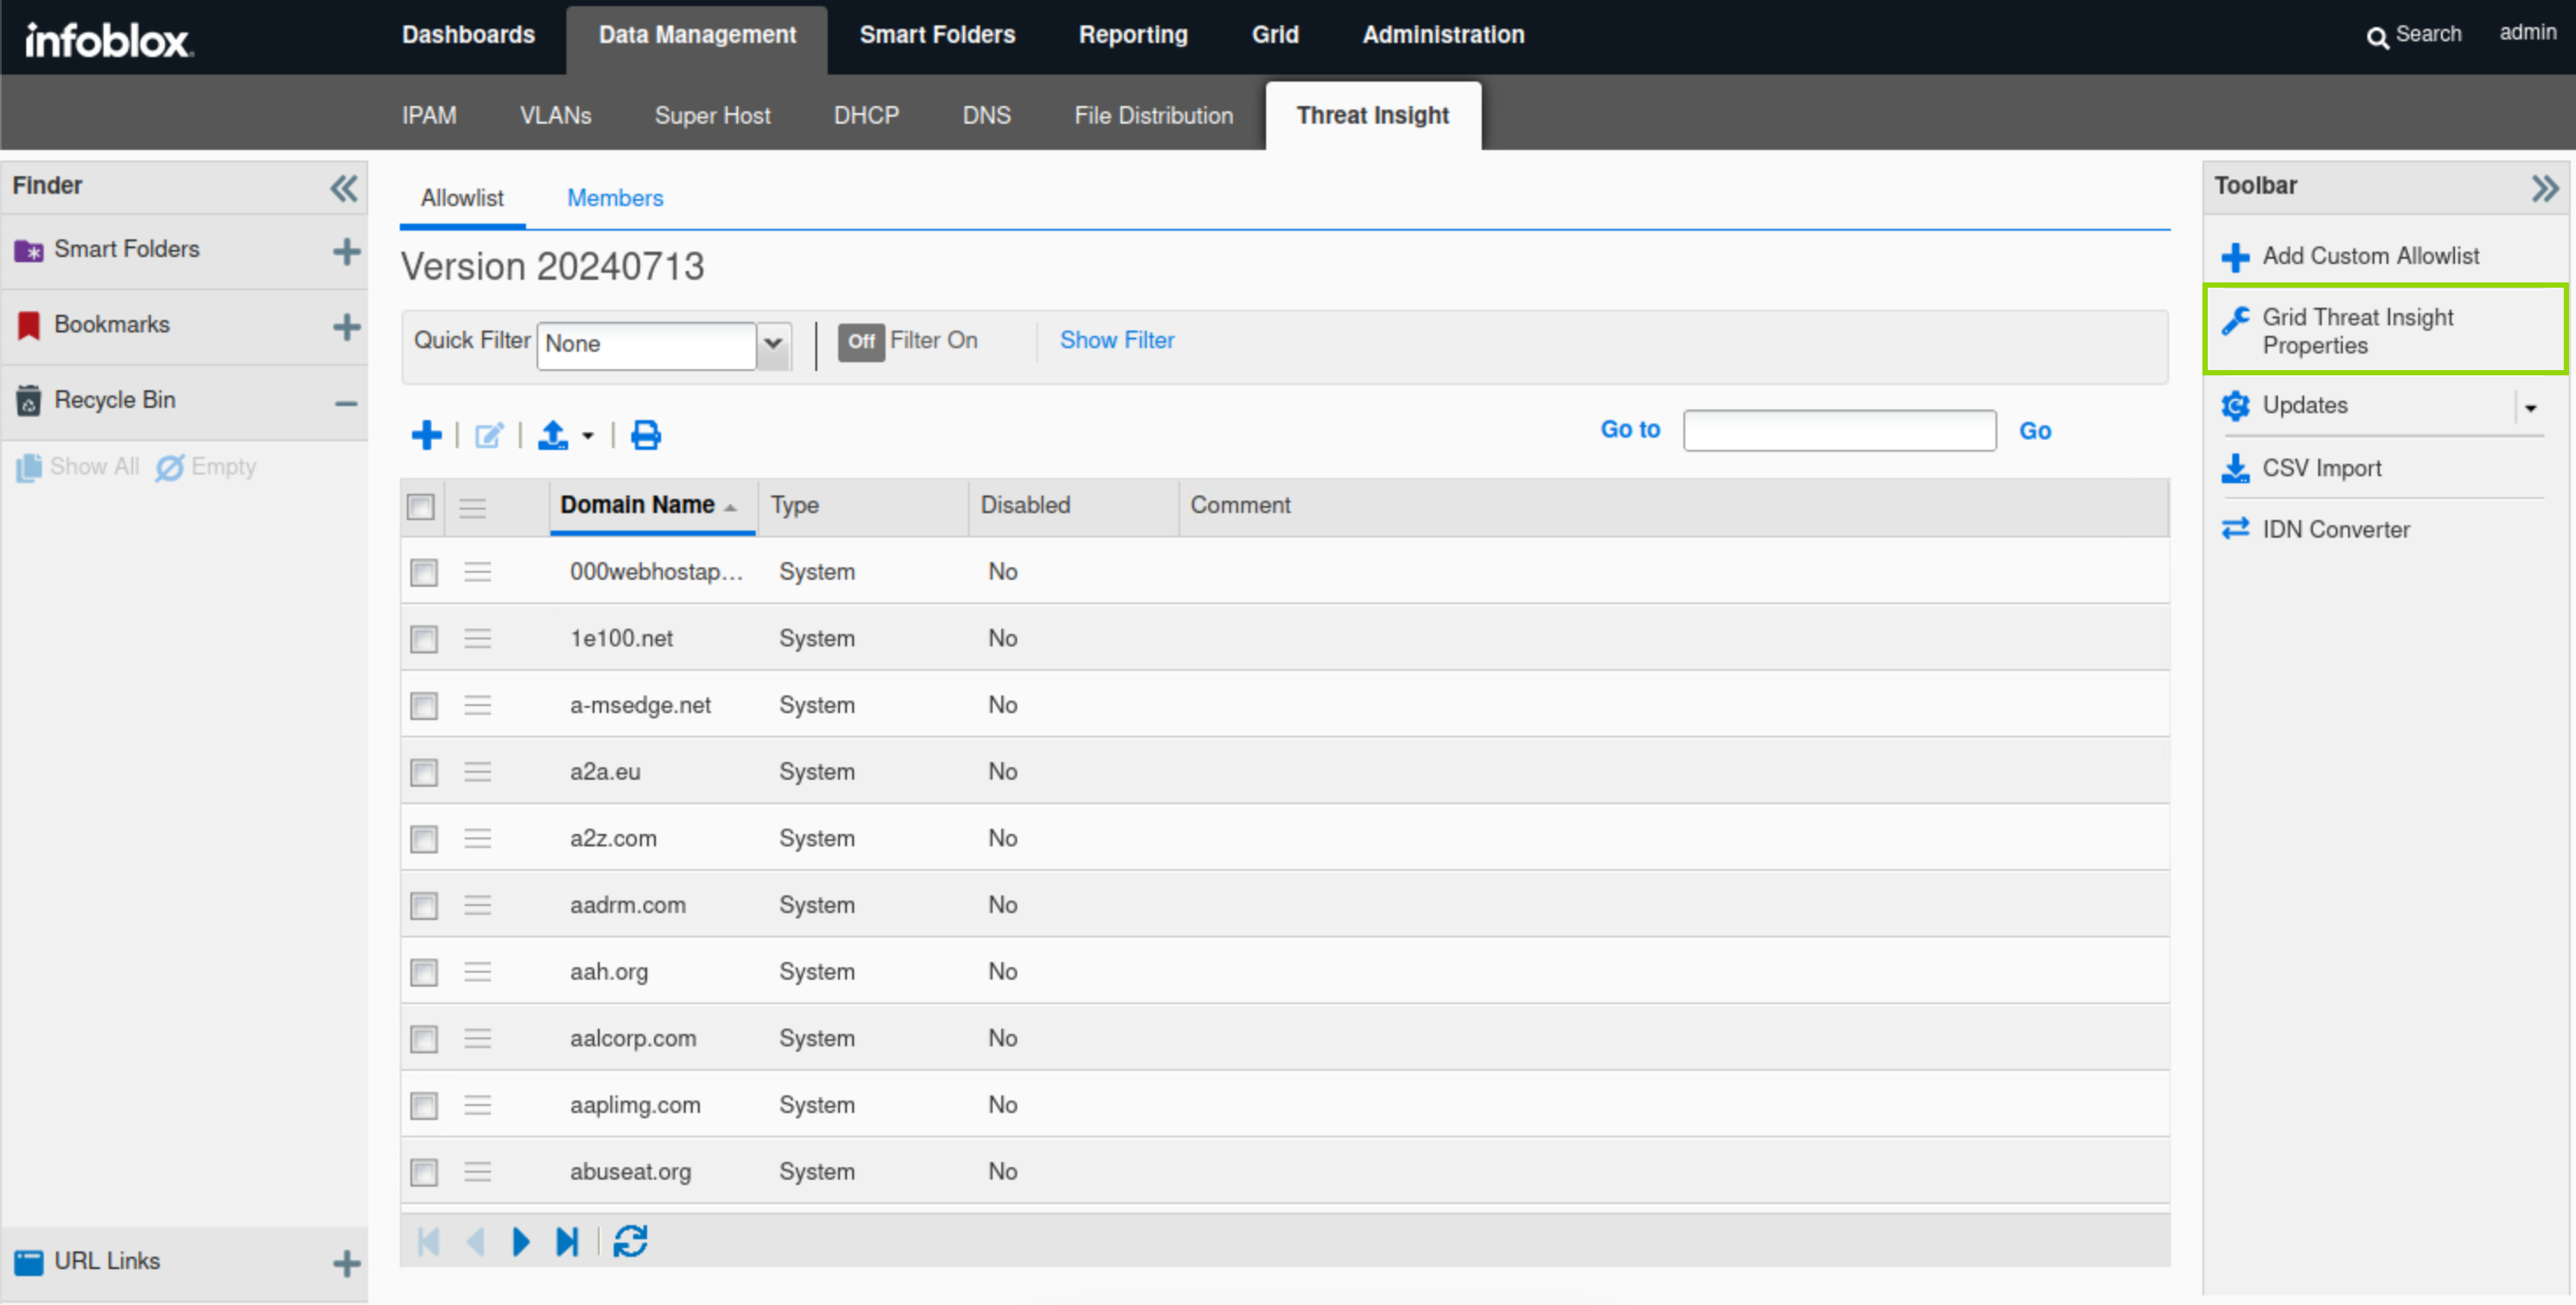Click into the Go to input field
2576x1305 pixels.
[x=1838, y=430]
